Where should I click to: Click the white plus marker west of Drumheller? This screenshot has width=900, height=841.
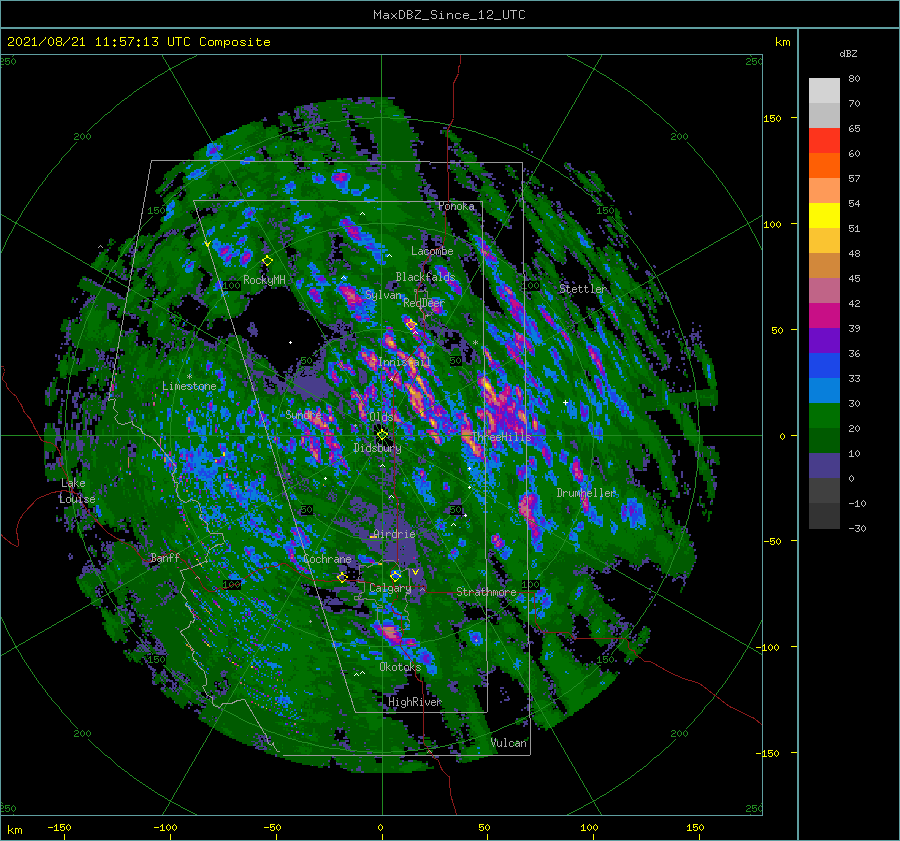tap(565, 402)
